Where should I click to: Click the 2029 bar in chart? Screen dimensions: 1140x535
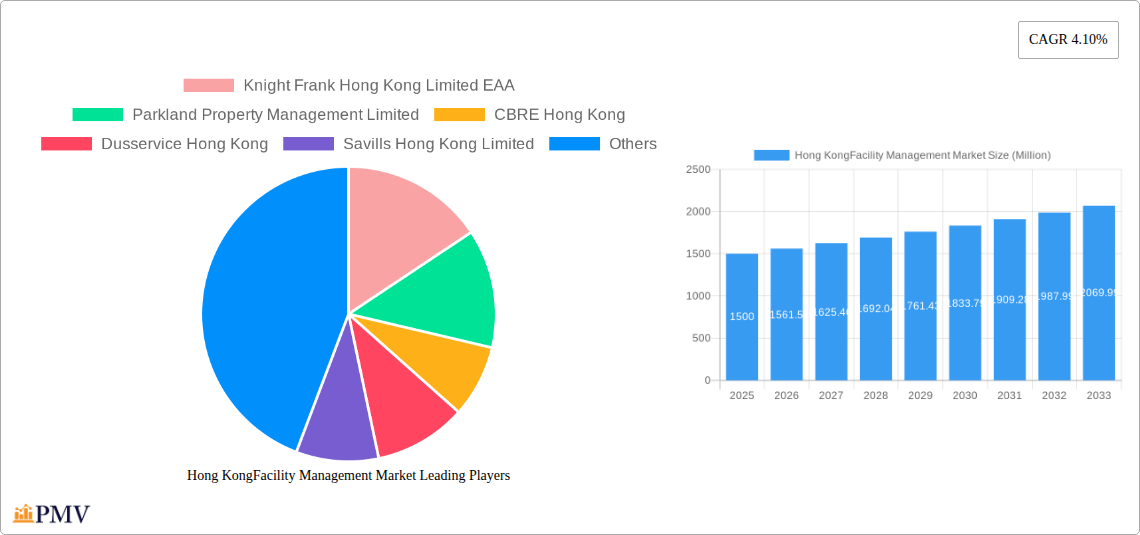pyautogui.click(x=920, y=306)
